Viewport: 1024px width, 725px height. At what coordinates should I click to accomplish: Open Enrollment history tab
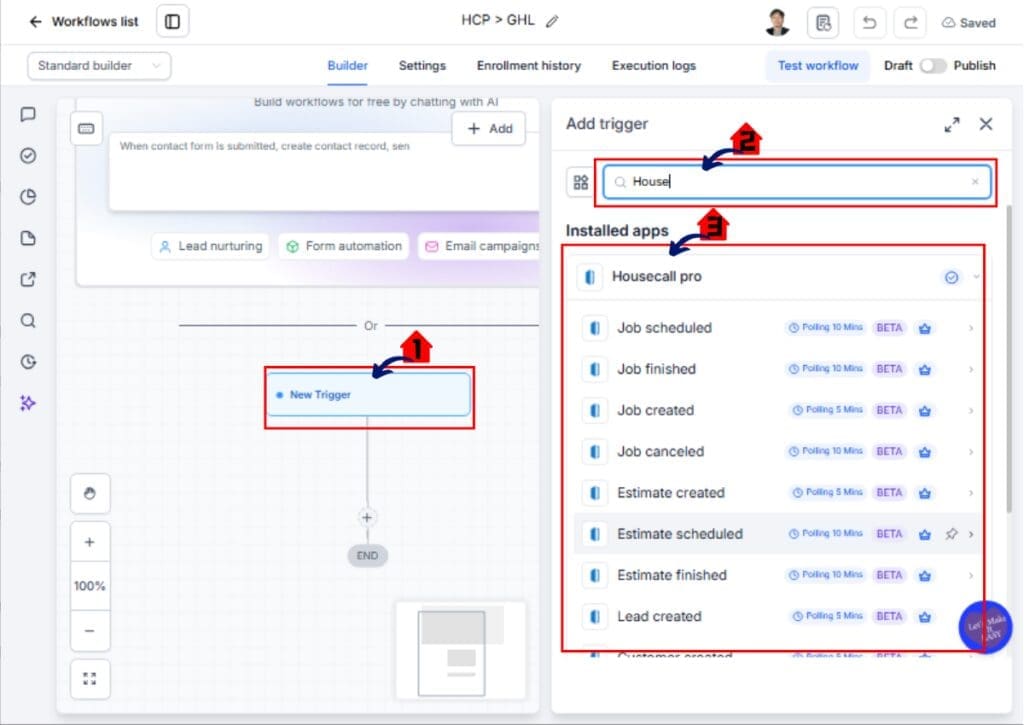[528, 65]
